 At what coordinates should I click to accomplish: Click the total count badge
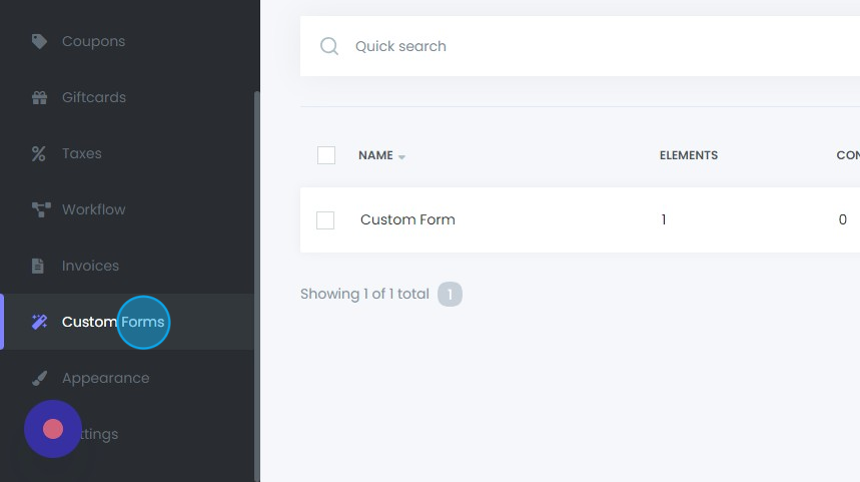pos(450,294)
